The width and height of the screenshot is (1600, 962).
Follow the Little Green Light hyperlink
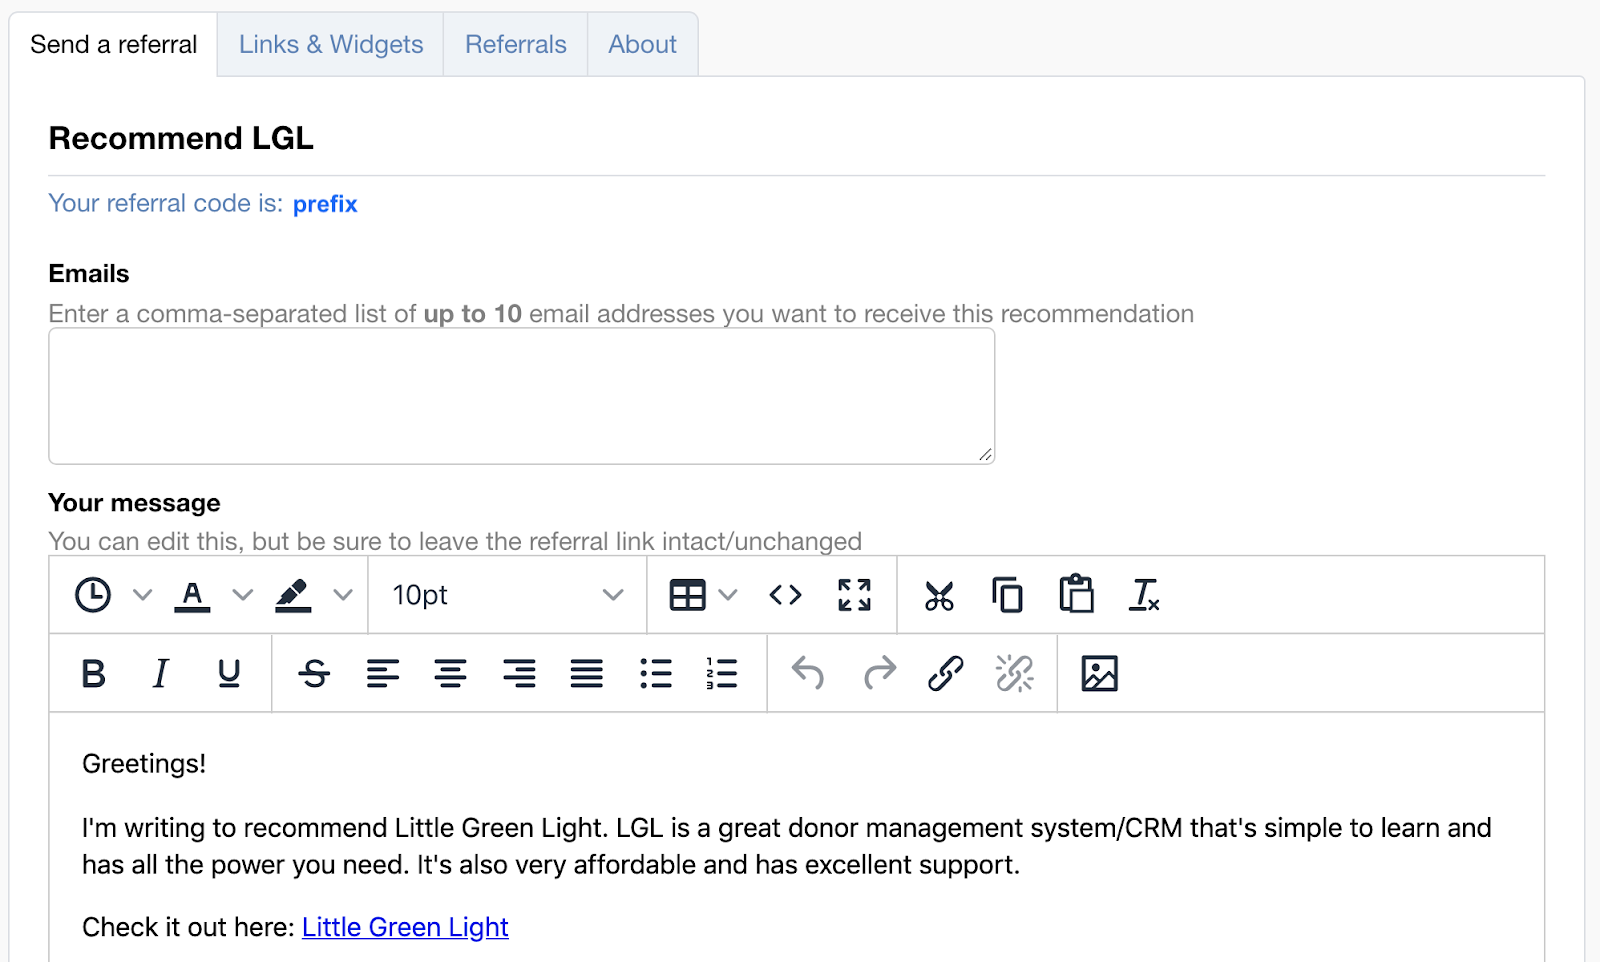click(x=405, y=928)
